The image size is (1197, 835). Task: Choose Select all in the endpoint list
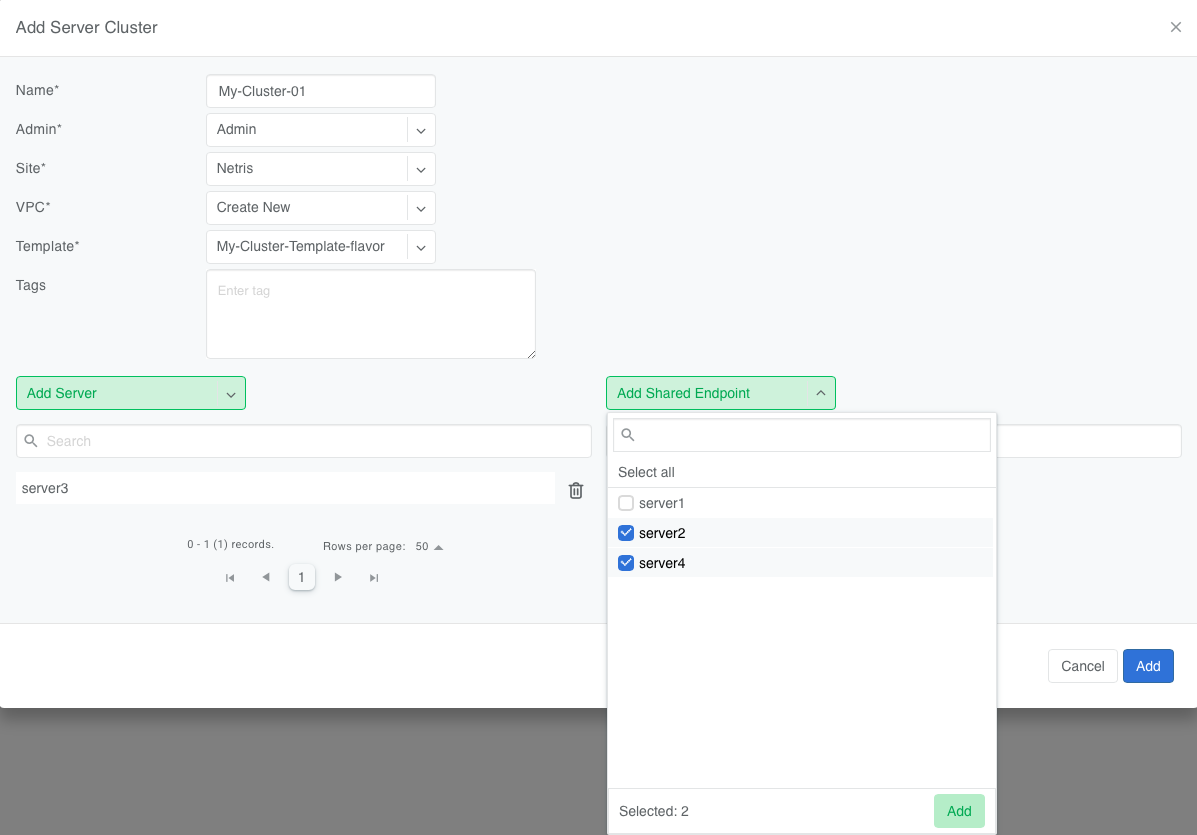(646, 472)
